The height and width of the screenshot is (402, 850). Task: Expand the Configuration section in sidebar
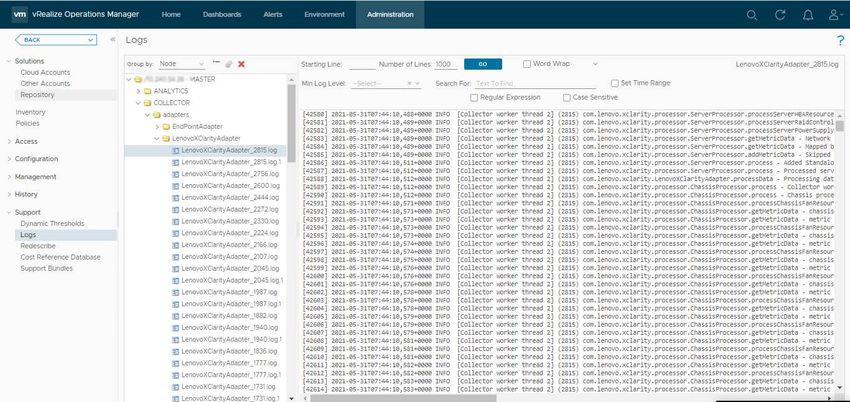coord(9,159)
